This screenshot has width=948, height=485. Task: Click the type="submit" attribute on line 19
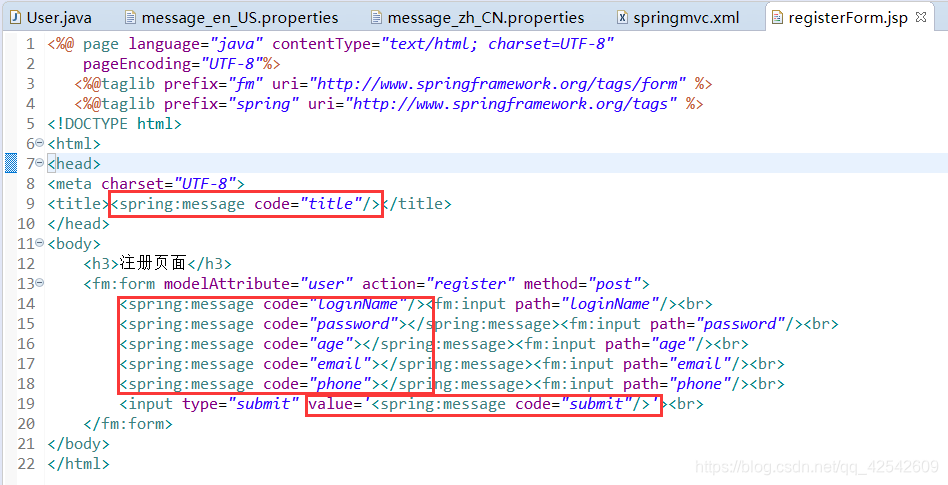pos(241,403)
